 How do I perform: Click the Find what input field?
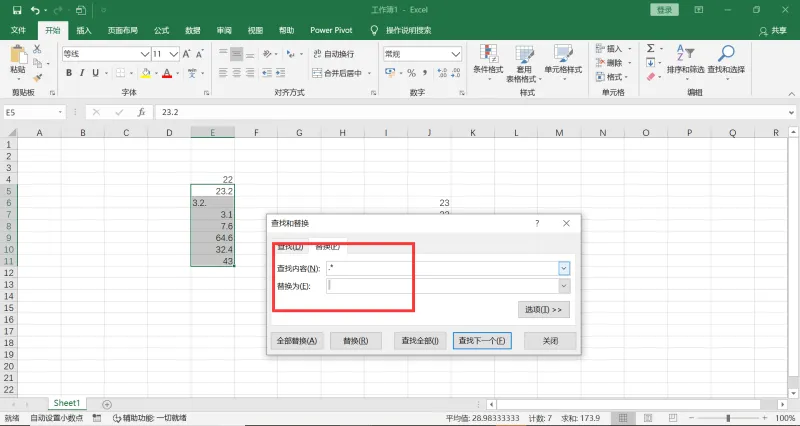[x=442, y=268]
